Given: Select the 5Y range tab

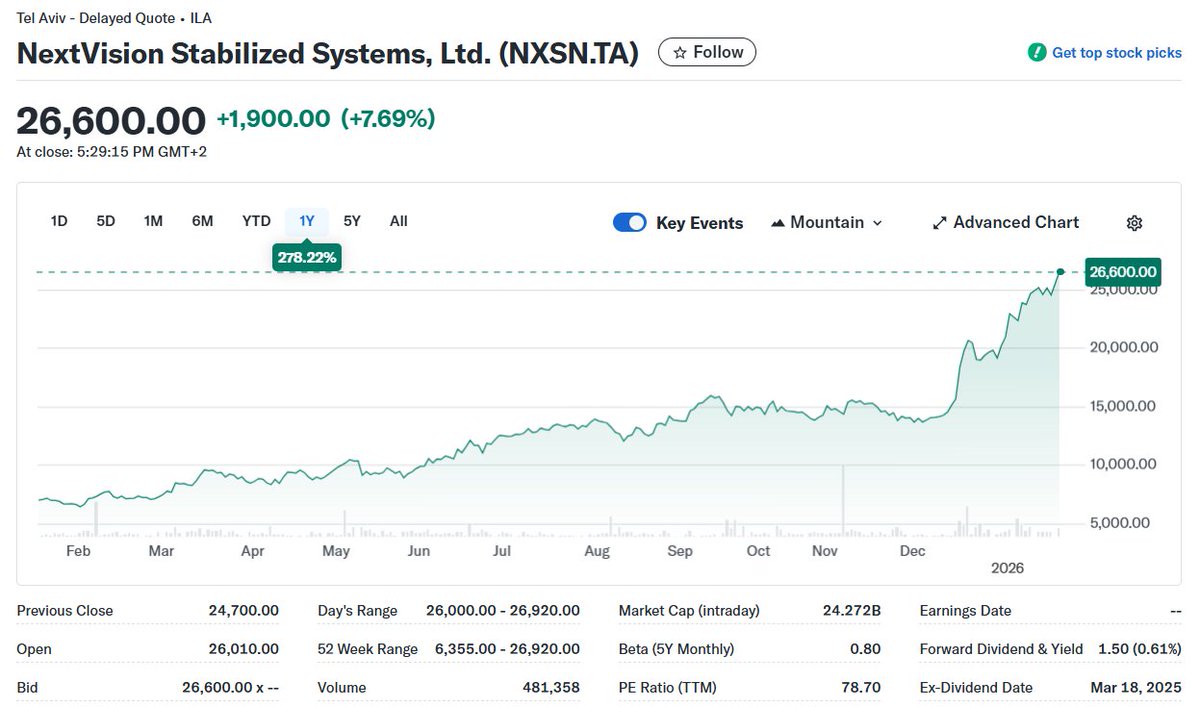Looking at the screenshot, I should (352, 221).
